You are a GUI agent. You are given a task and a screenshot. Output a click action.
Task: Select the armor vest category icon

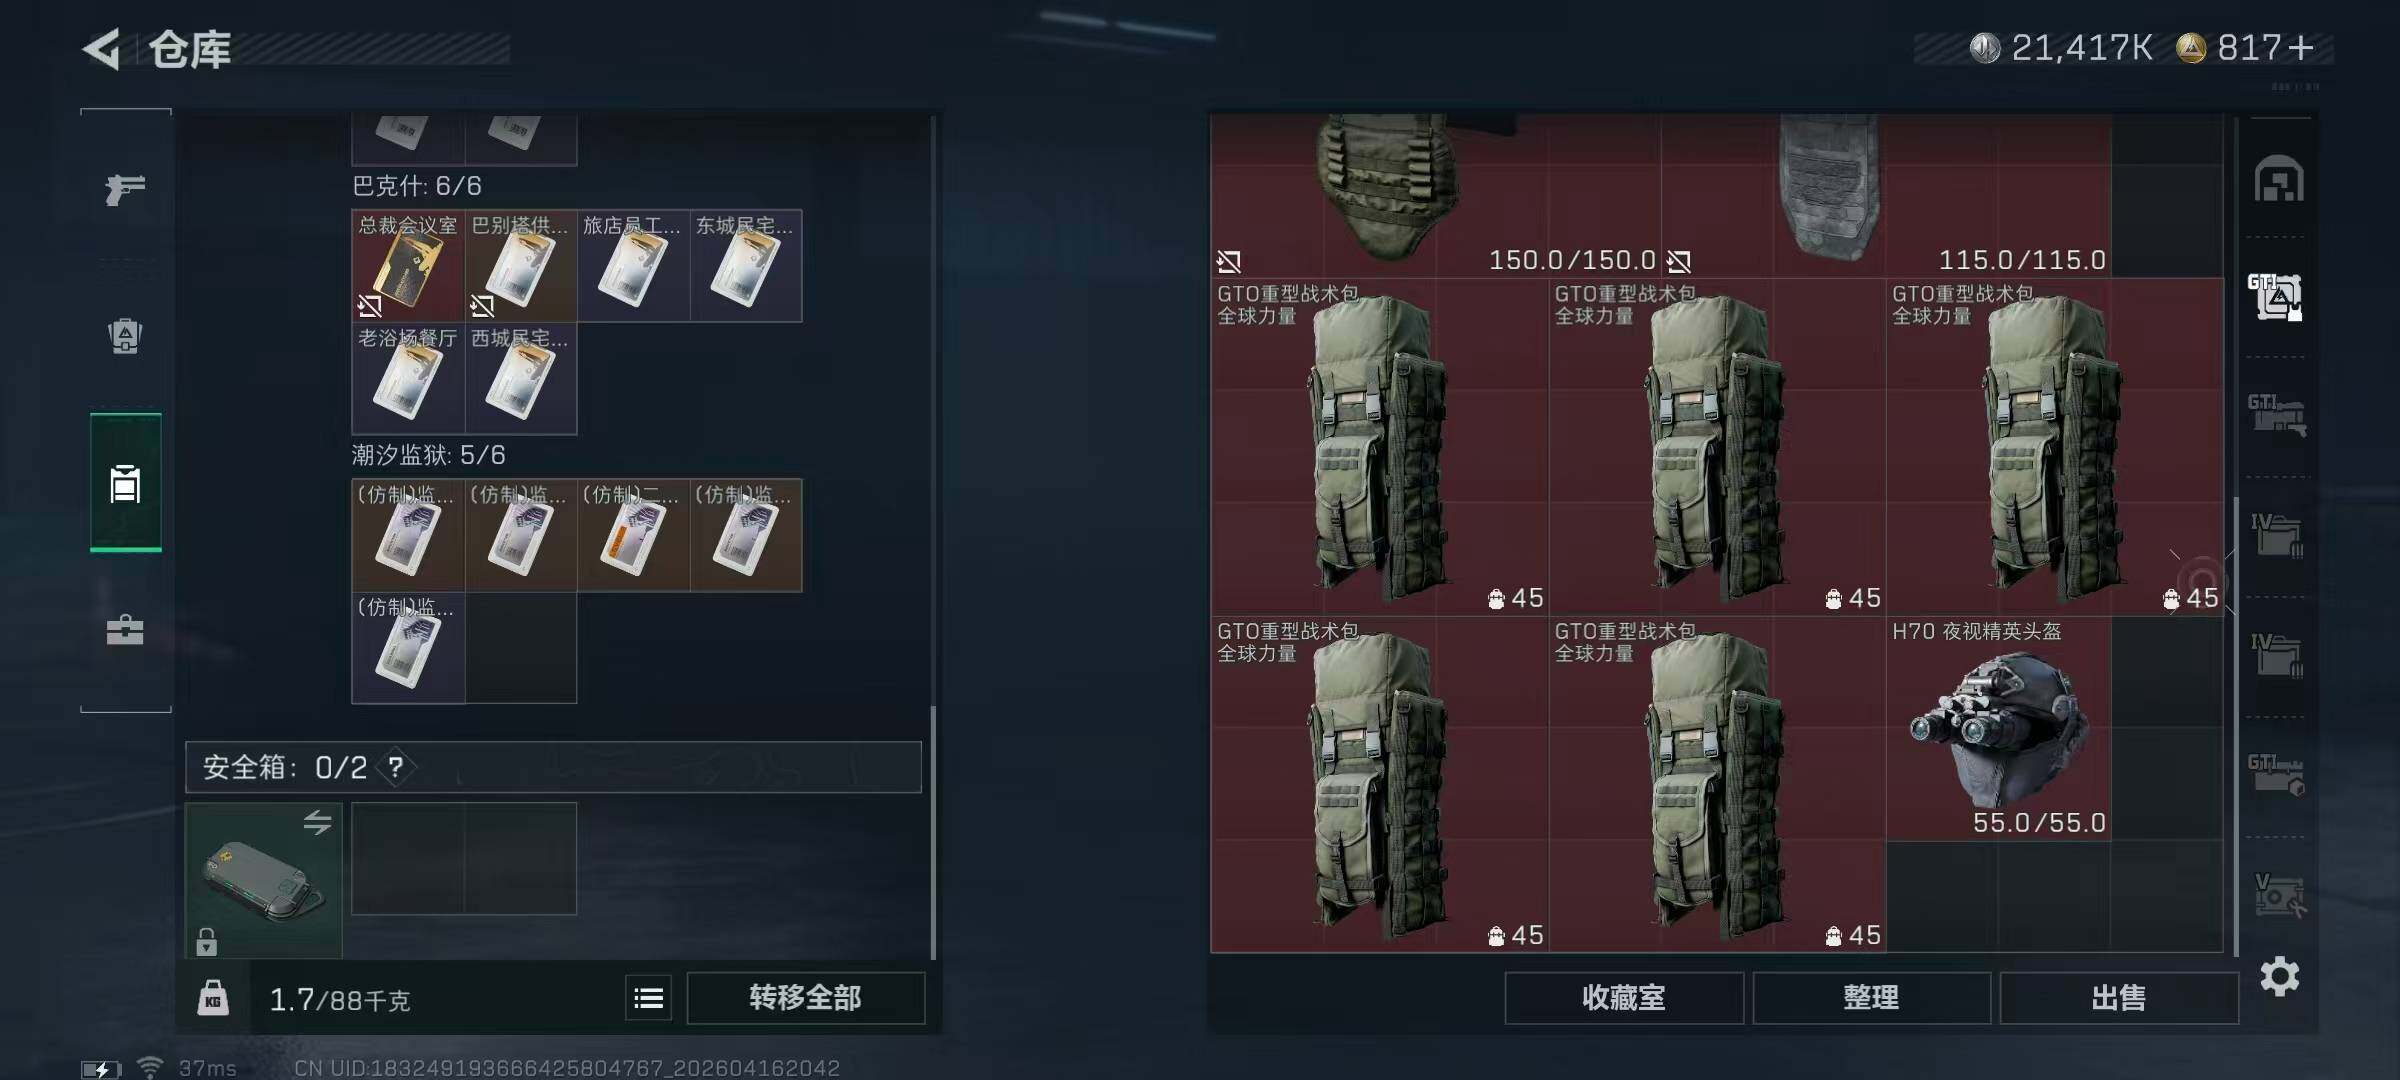point(125,335)
